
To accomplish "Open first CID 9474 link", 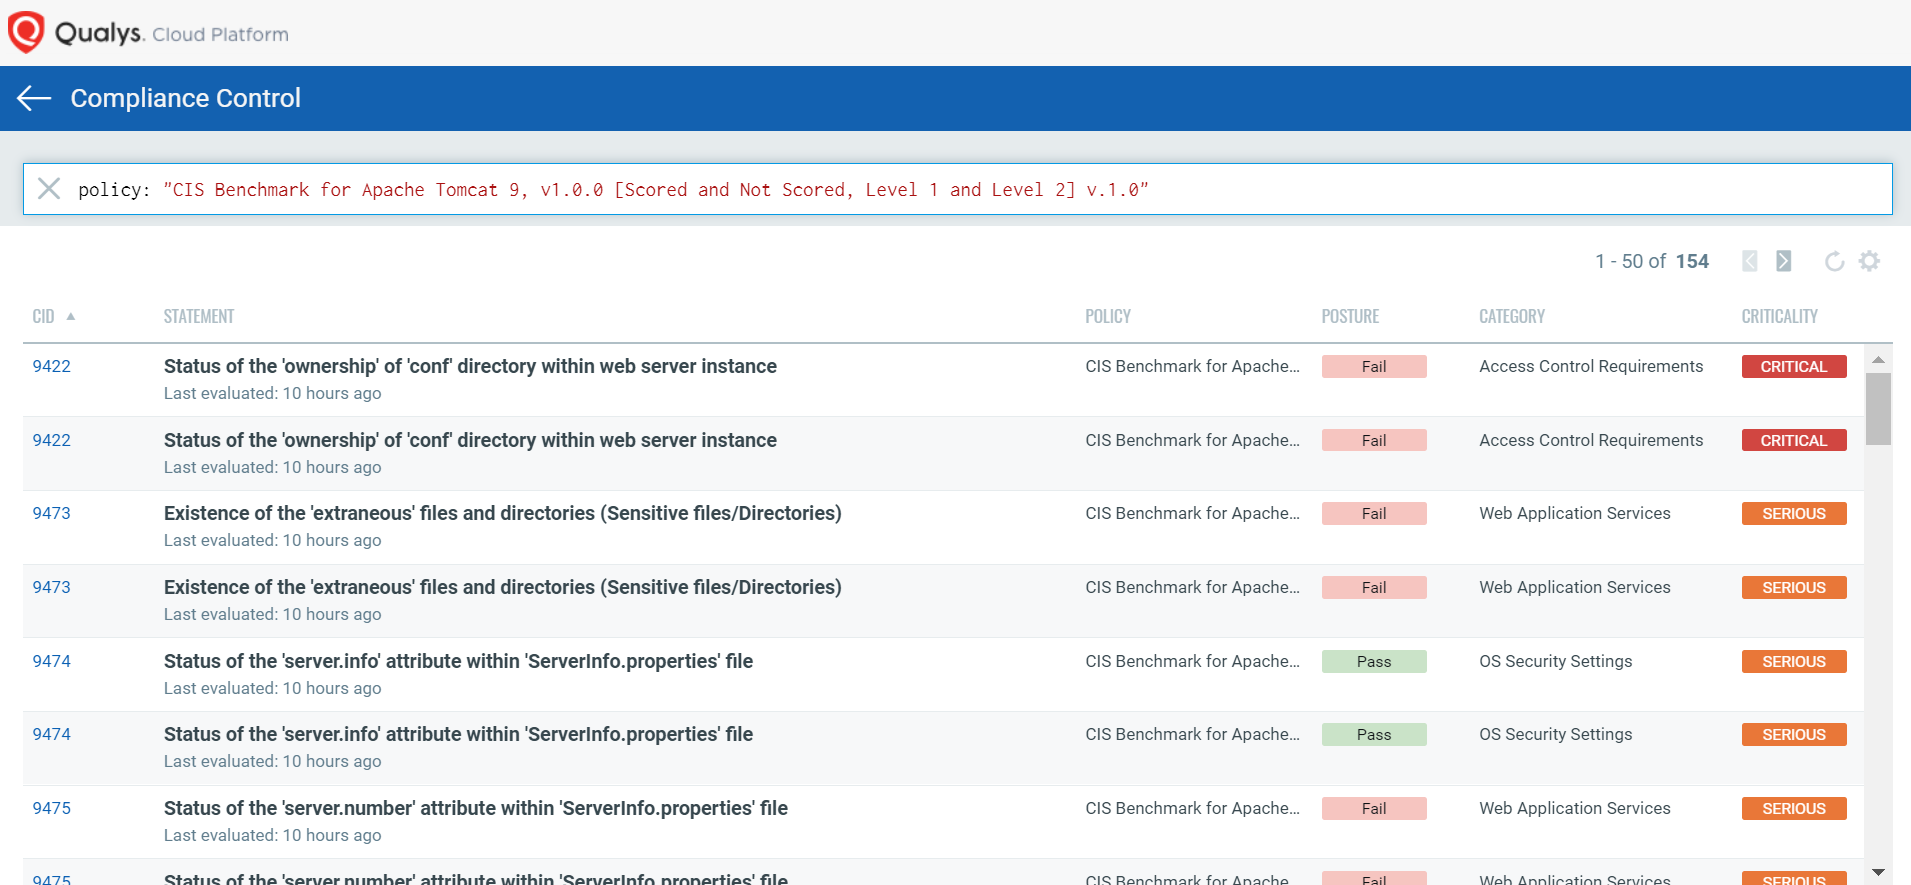I will [x=52, y=661].
